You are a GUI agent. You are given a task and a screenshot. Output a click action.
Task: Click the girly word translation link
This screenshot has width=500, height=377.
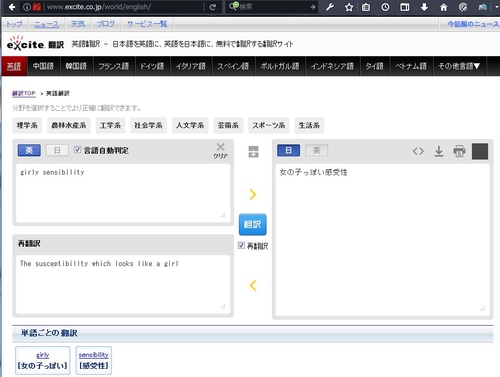coord(43,355)
